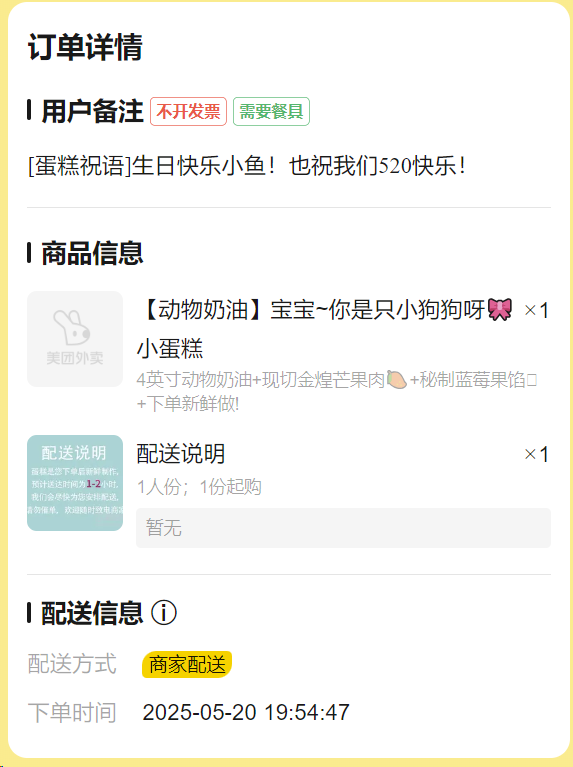Click the 1人份；1份起购 spec text

pyautogui.click(x=199, y=487)
